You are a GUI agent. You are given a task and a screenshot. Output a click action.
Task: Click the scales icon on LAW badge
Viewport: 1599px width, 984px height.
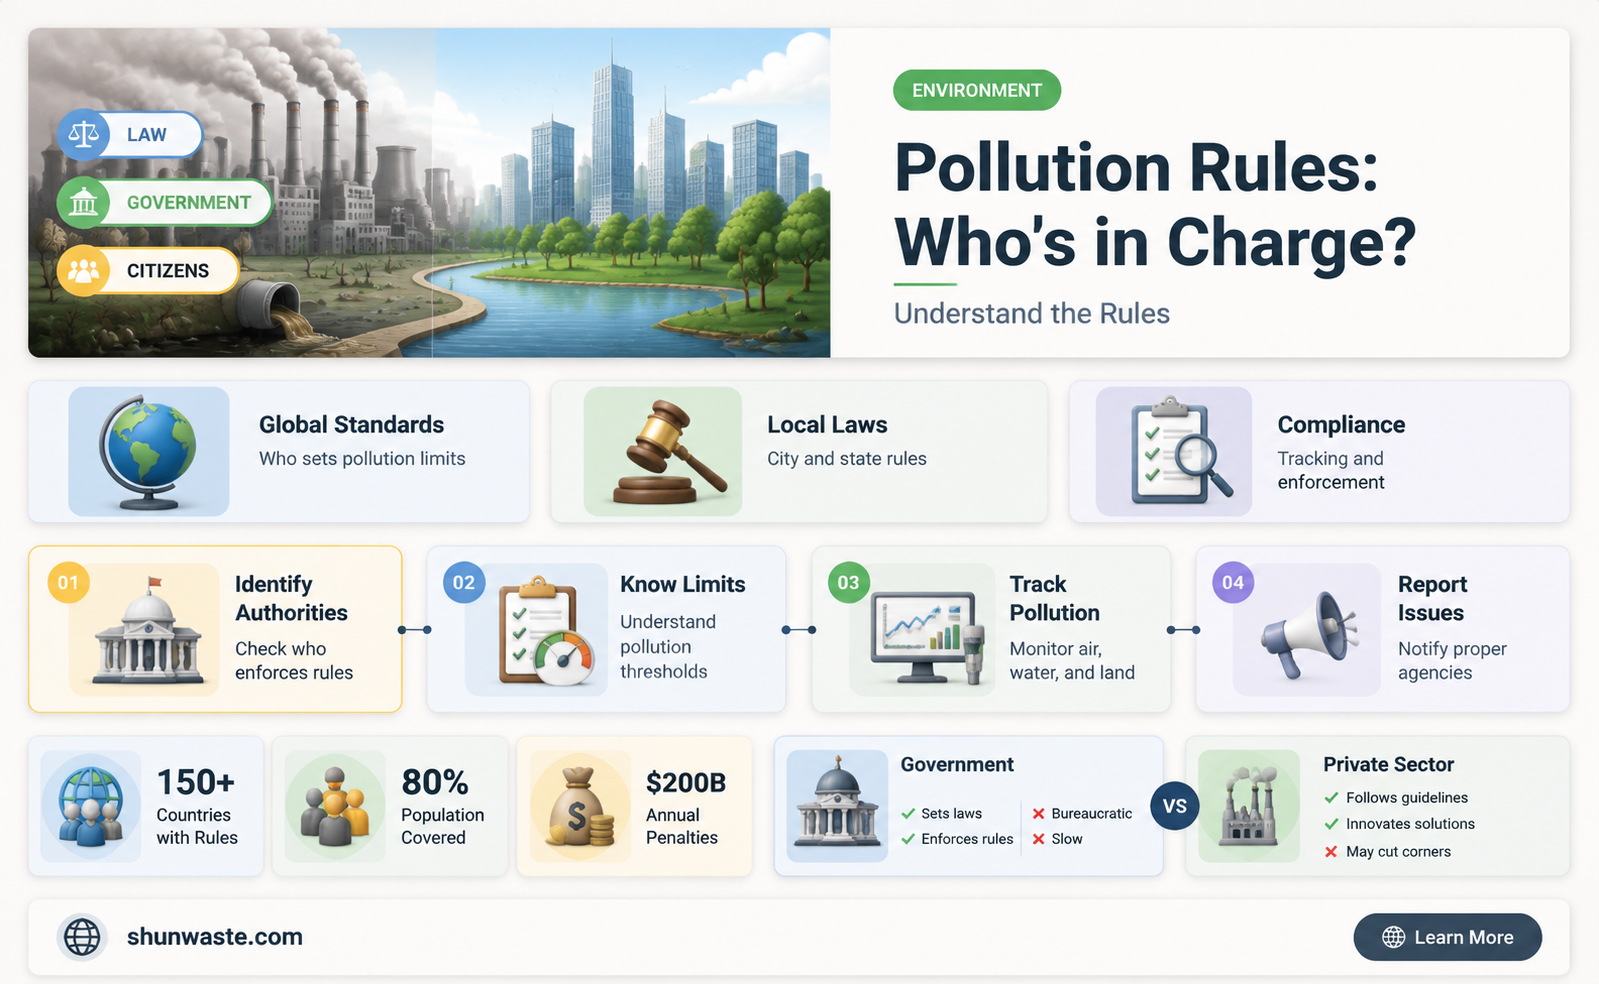[x=84, y=135]
